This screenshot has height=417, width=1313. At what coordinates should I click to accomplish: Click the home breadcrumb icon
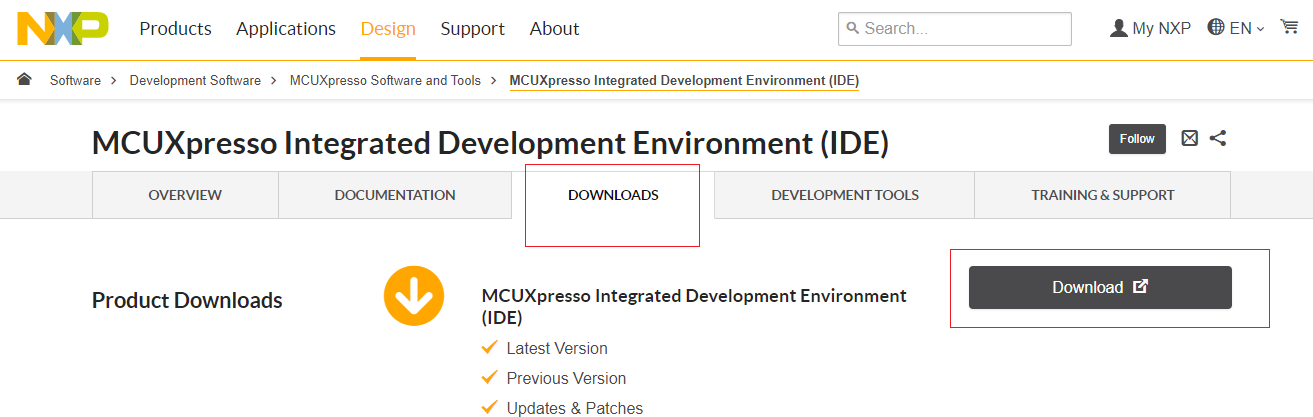[x=24, y=80]
